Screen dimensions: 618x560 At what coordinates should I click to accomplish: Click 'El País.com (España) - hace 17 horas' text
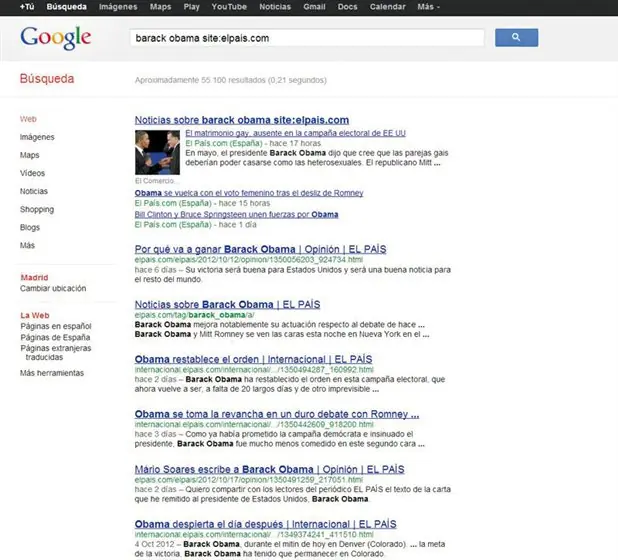tap(253, 143)
